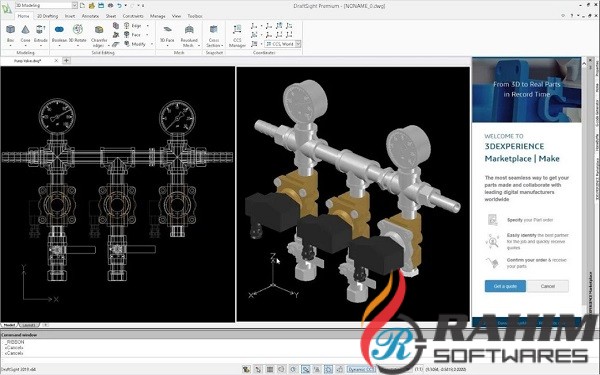The height and width of the screenshot is (375, 600).
Task: Switch to the 2D Drafting ribbon tab
Action: [x=47, y=16]
